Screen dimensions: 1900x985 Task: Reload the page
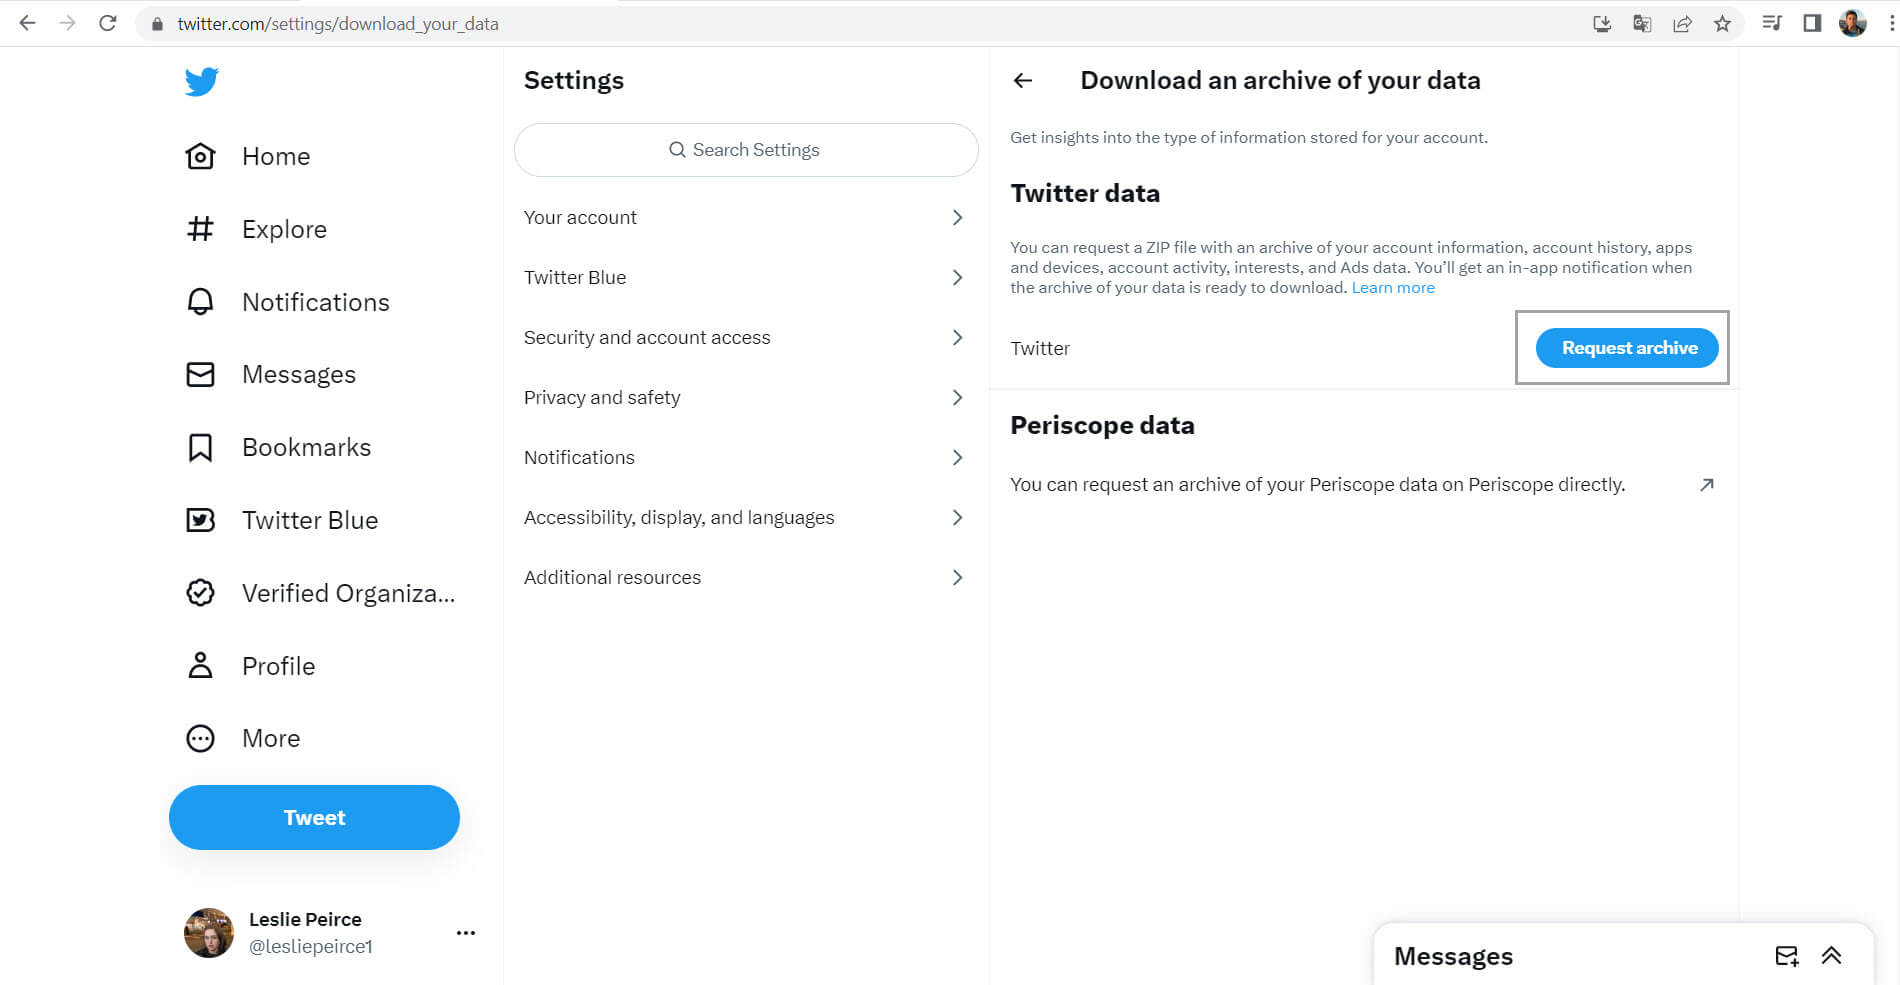tap(108, 23)
